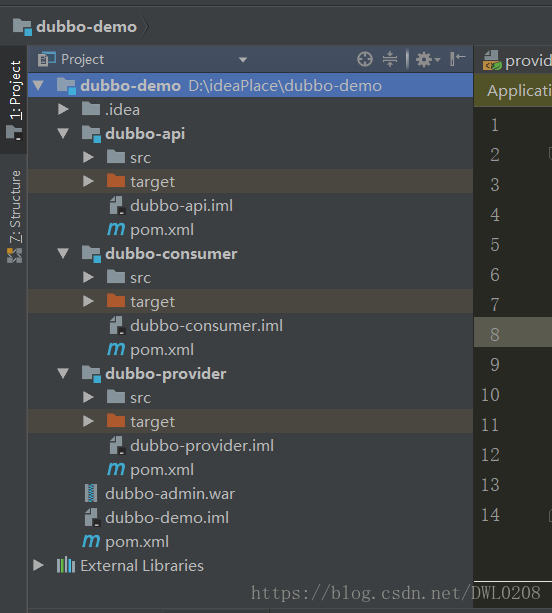
Task: Collapse the dubbo-provider module
Action: pos(63,374)
